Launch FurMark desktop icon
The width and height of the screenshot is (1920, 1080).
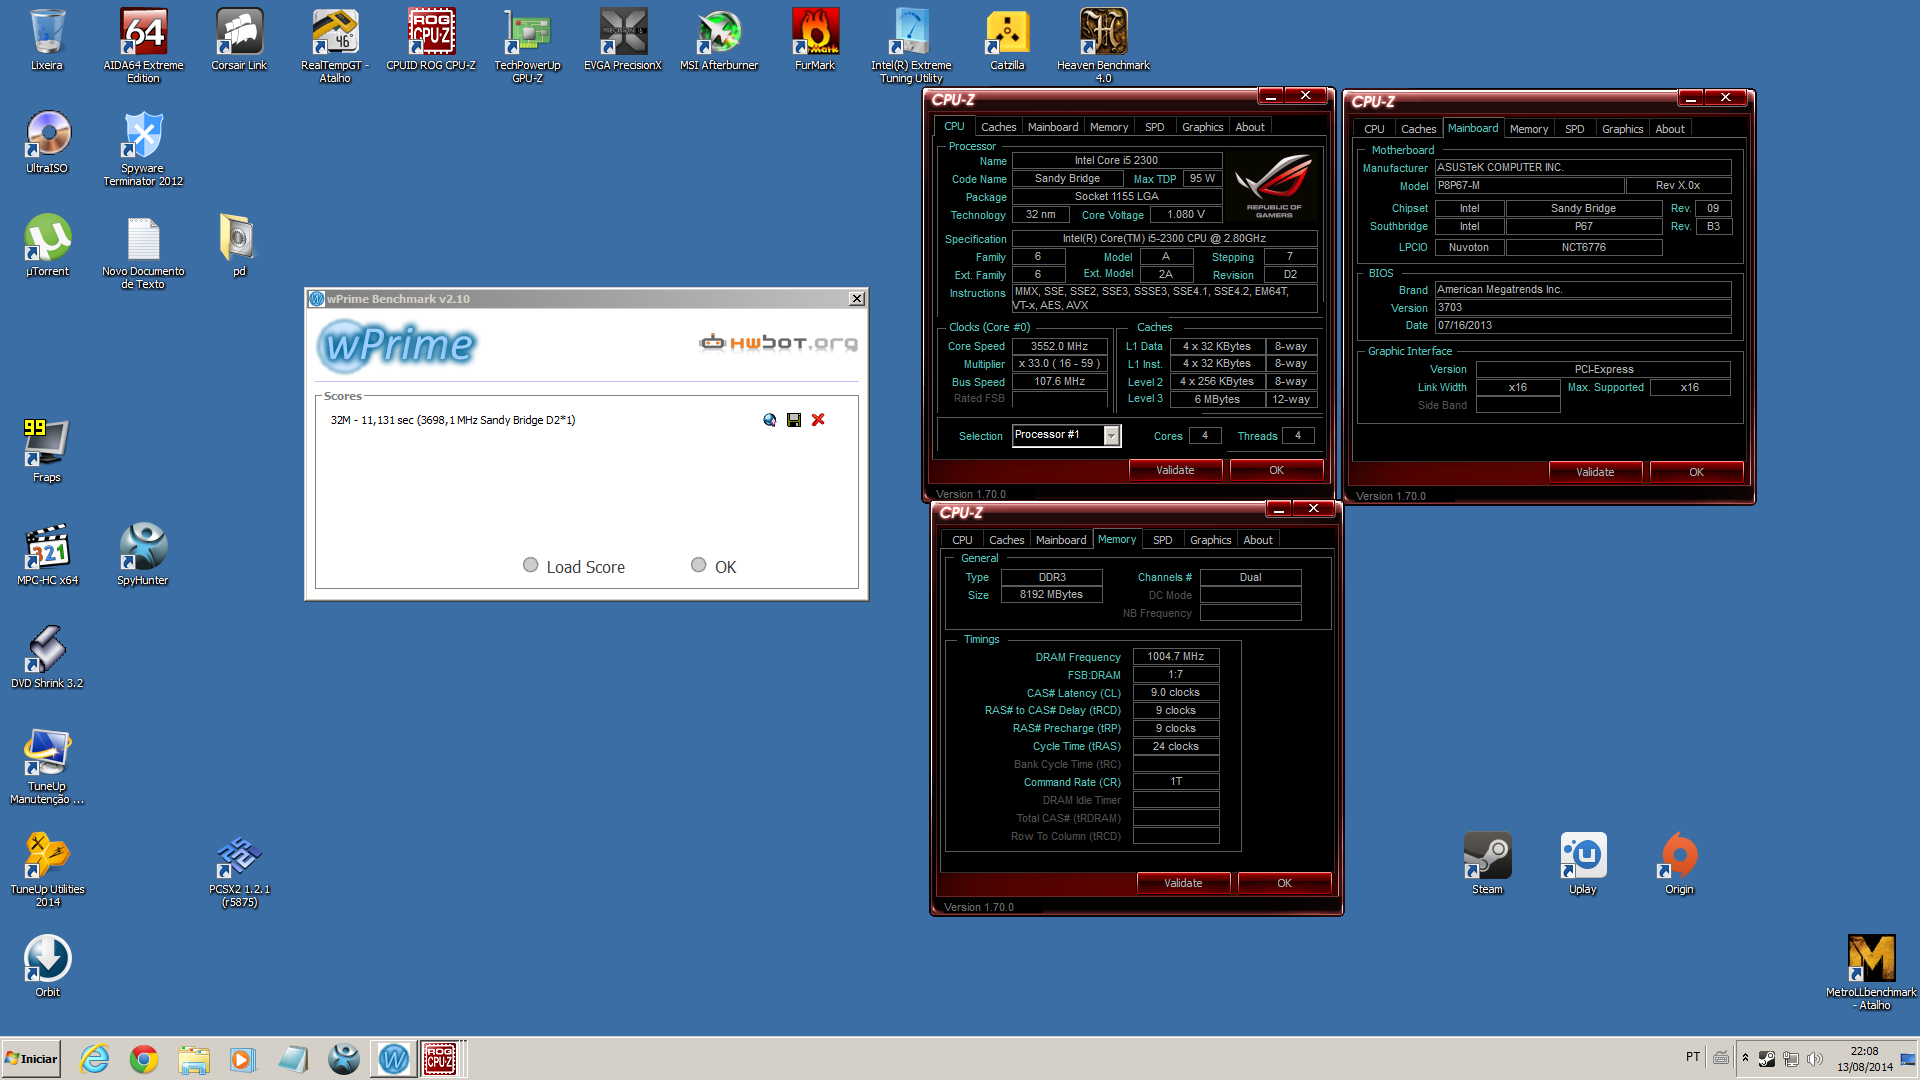815,40
